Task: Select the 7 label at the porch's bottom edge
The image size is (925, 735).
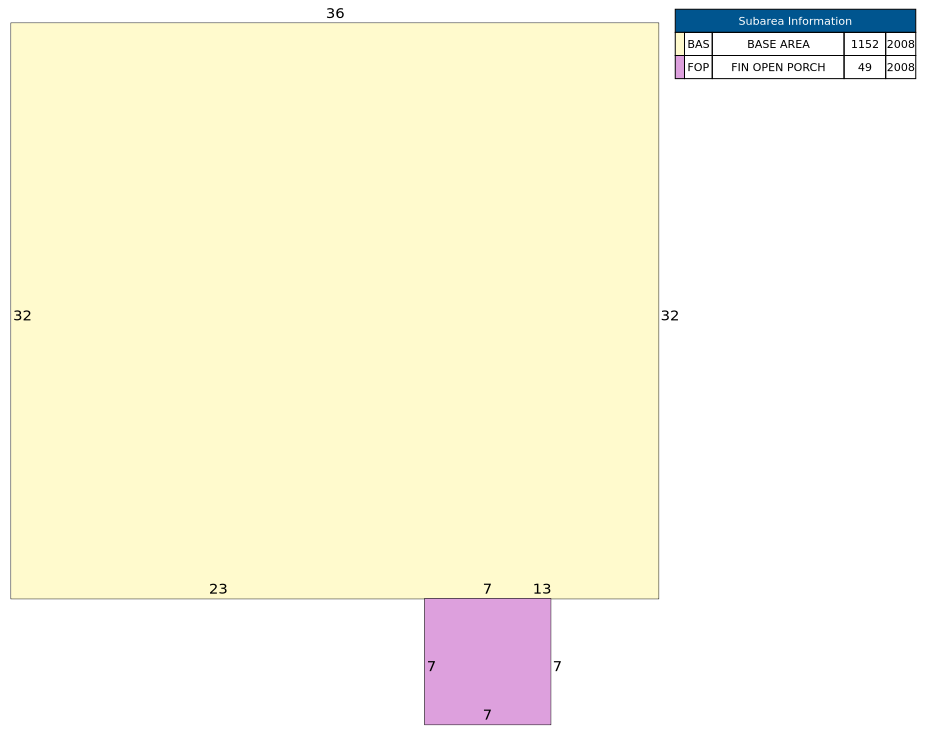Action: pyautogui.click(x=487, y=715)
